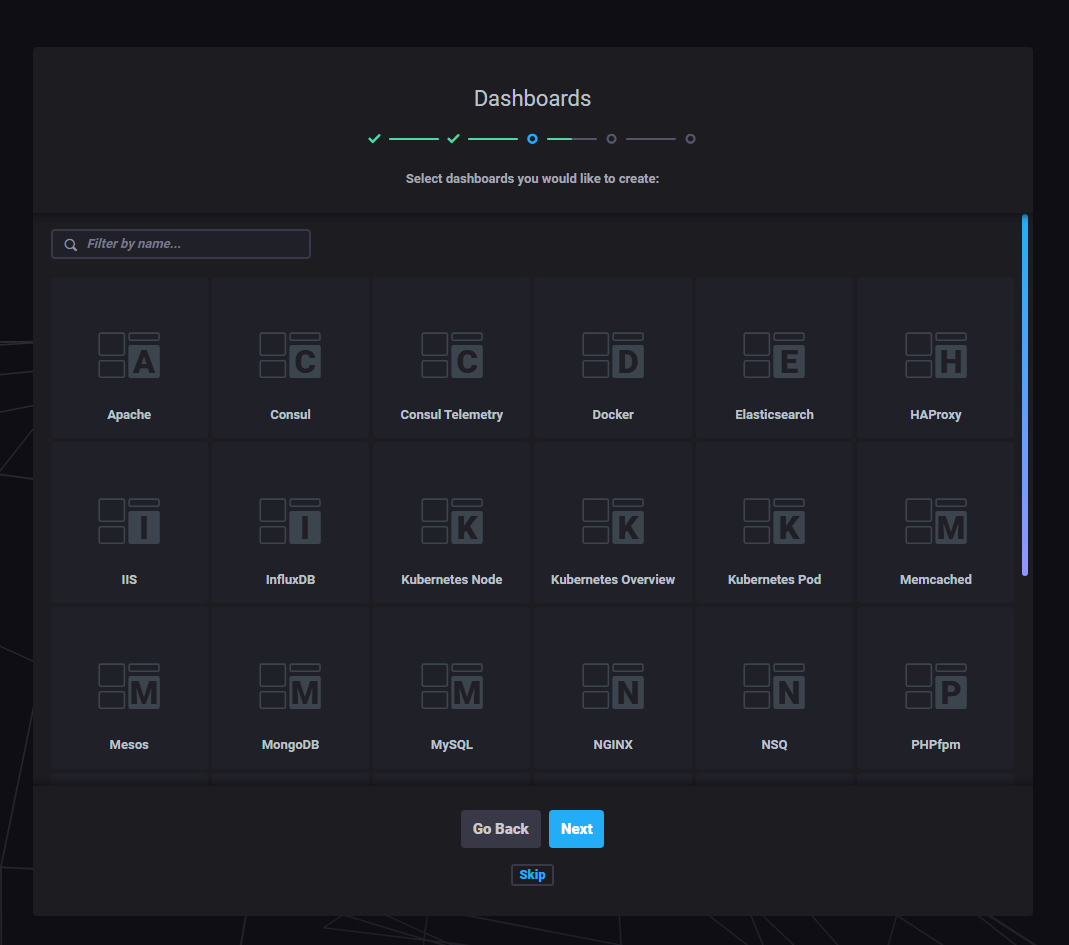Viewport: 1069px width, 945px height.
Task: Select the Mesos dashboard icon
Action: pos(129,686)
